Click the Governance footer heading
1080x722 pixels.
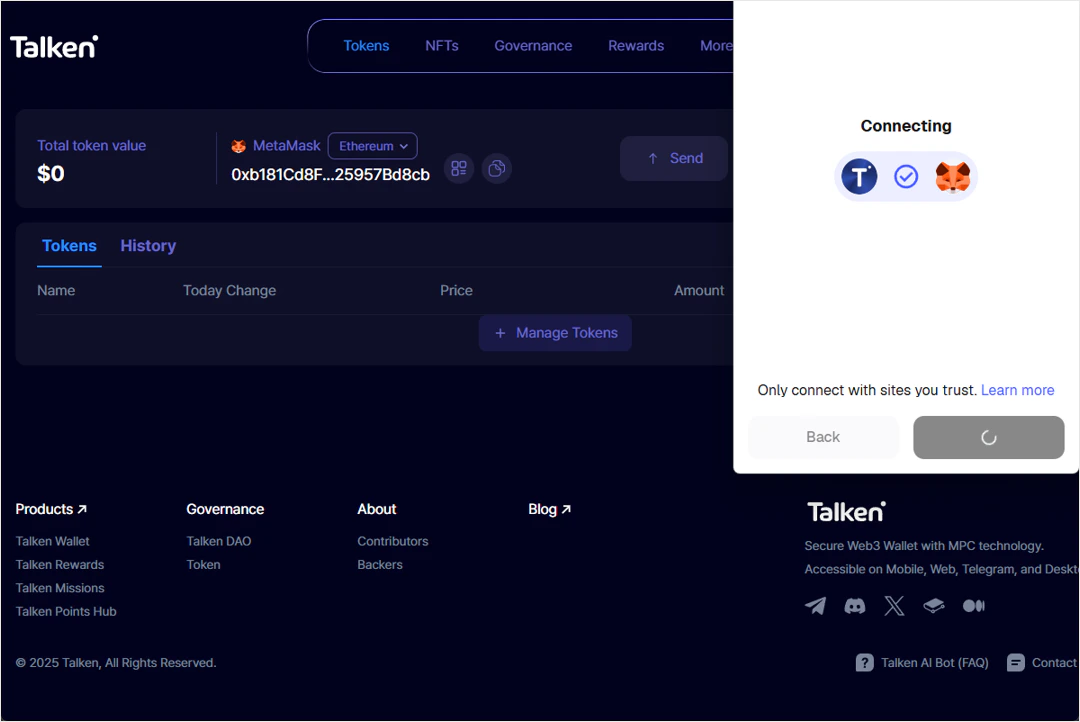(x=225, y=509)
